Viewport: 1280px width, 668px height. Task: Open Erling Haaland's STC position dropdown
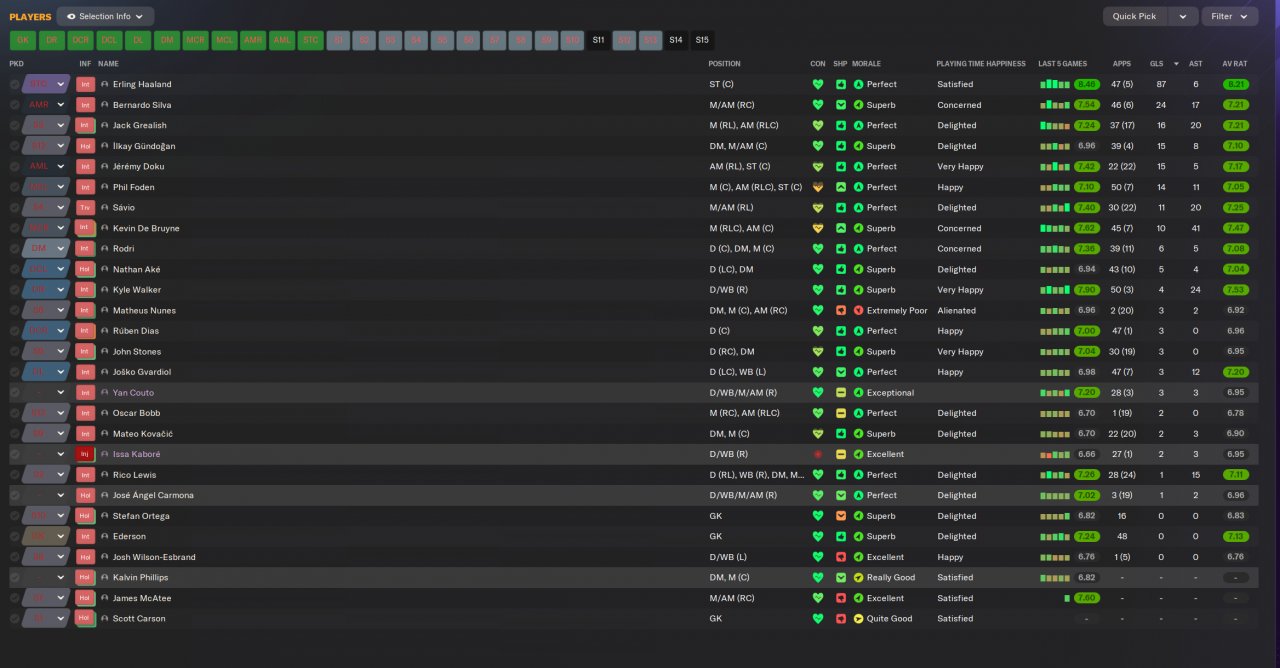[60, 84]
